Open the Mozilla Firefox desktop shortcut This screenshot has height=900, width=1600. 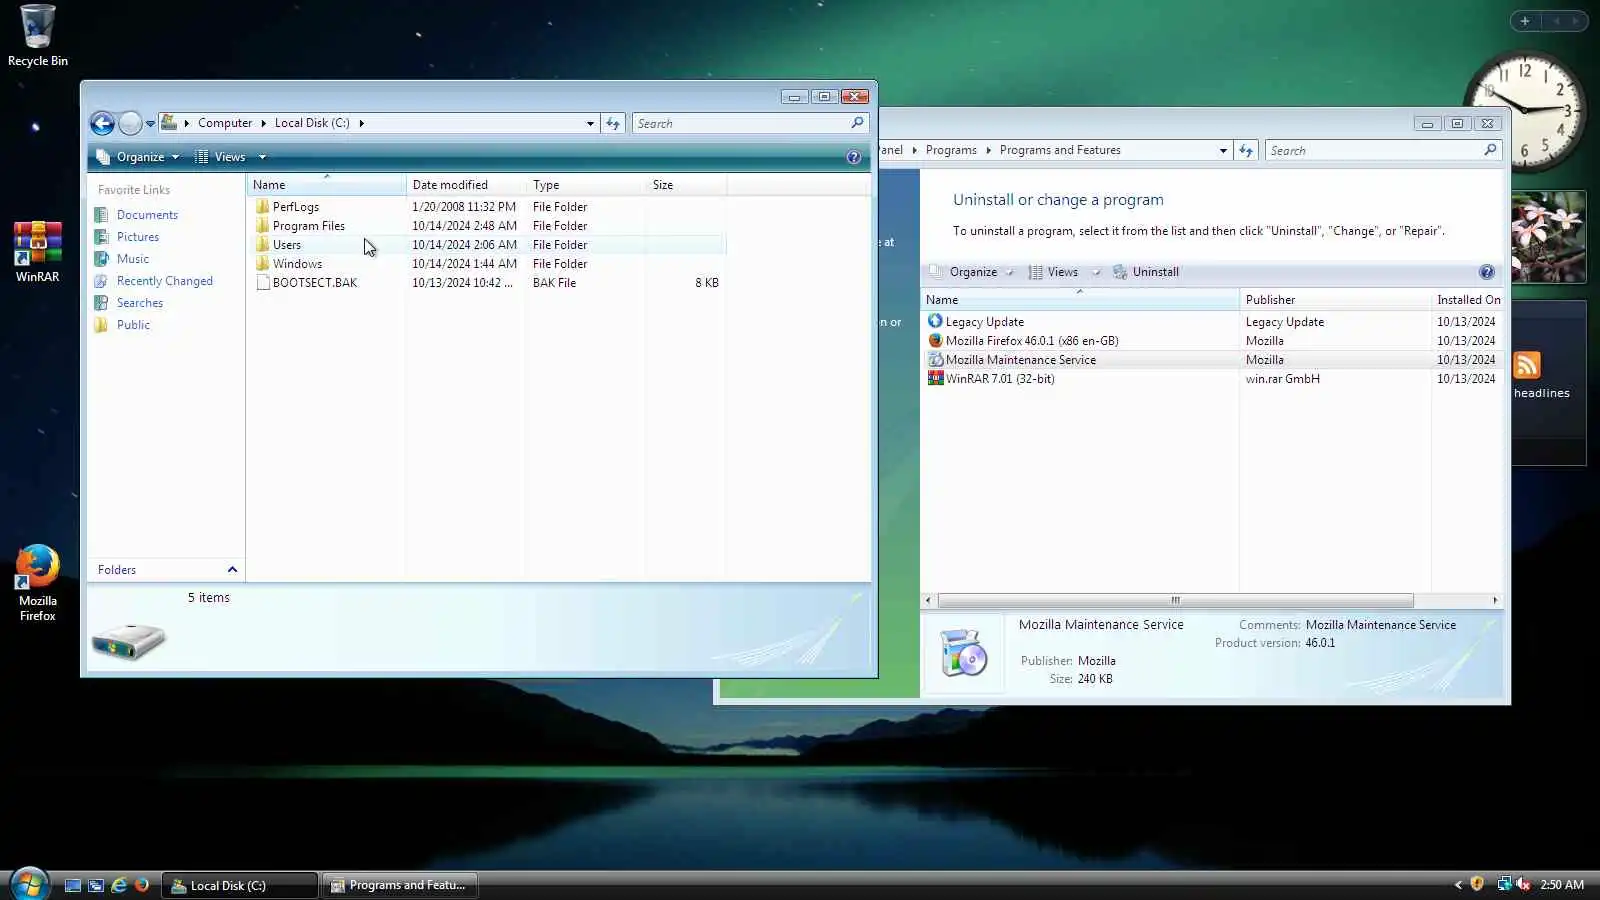click(x=37, y=583)
